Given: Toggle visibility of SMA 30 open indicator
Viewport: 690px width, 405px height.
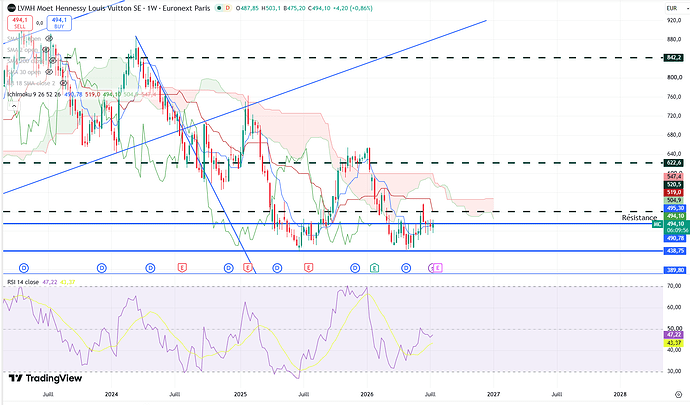Looking at the screenshot, I should click(x=49, y=72).
